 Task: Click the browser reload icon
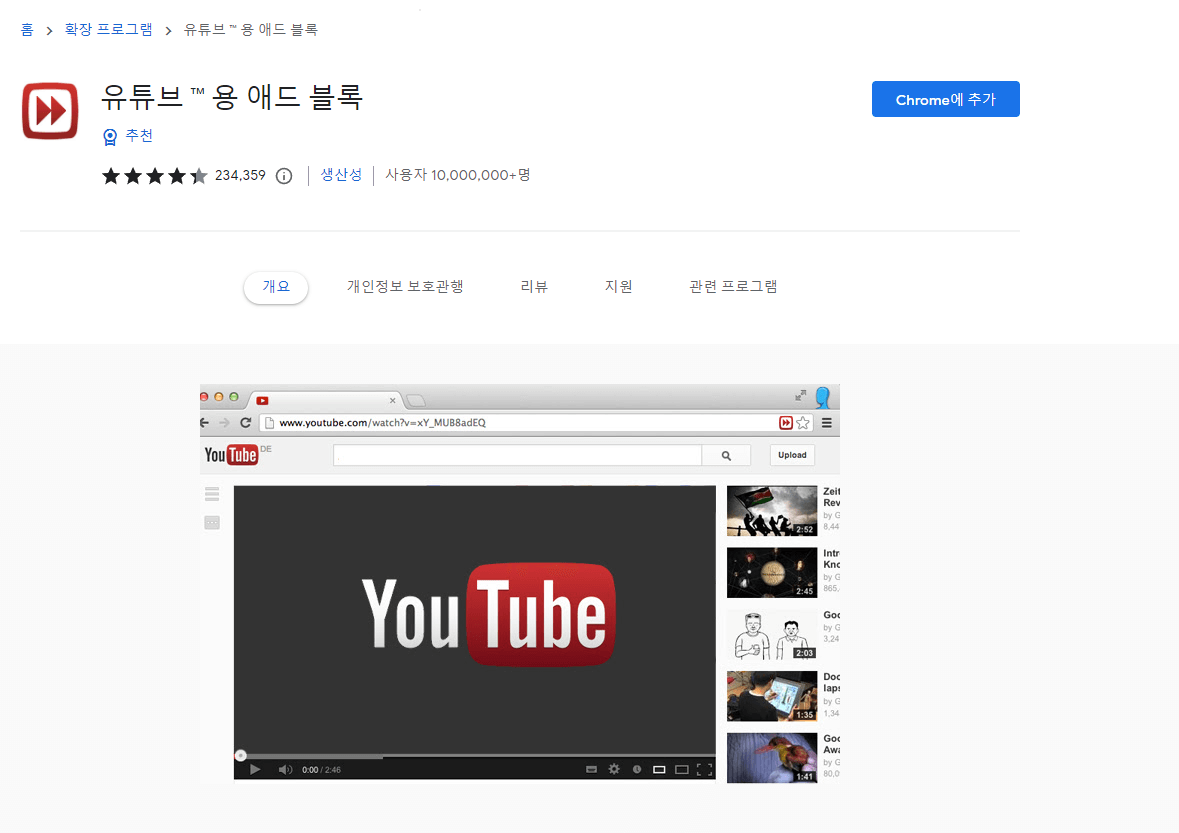tap(246, 422)
